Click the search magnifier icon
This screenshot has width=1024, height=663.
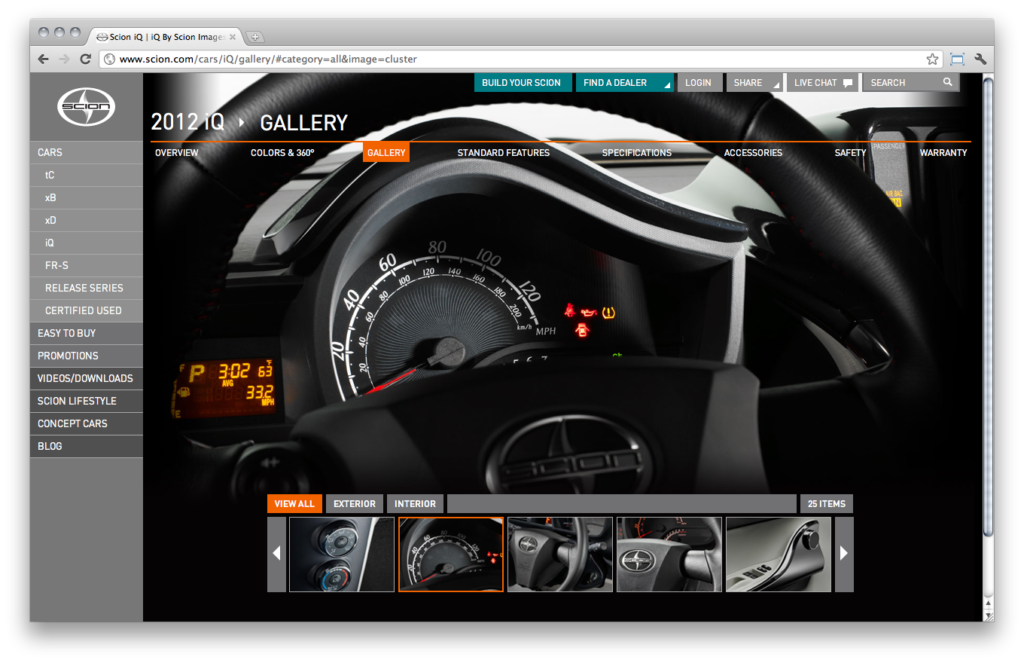click(x=948, y=82)
